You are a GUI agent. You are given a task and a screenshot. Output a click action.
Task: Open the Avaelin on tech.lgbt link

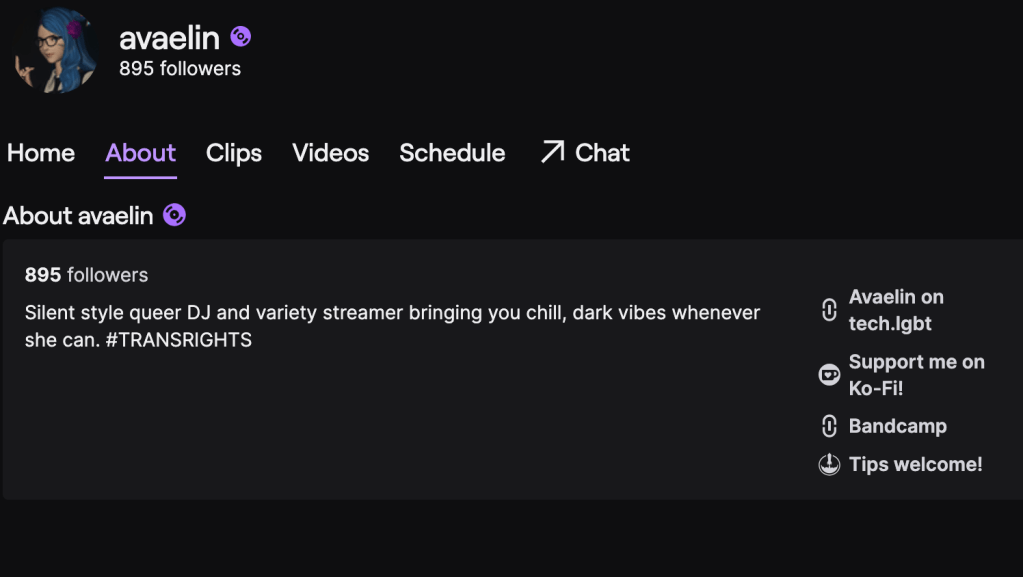click(896, 310)
